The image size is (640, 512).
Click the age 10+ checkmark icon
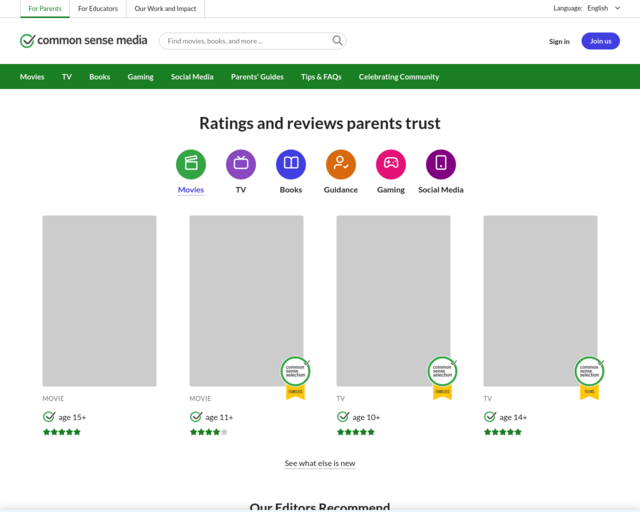(x=343, y=417)
